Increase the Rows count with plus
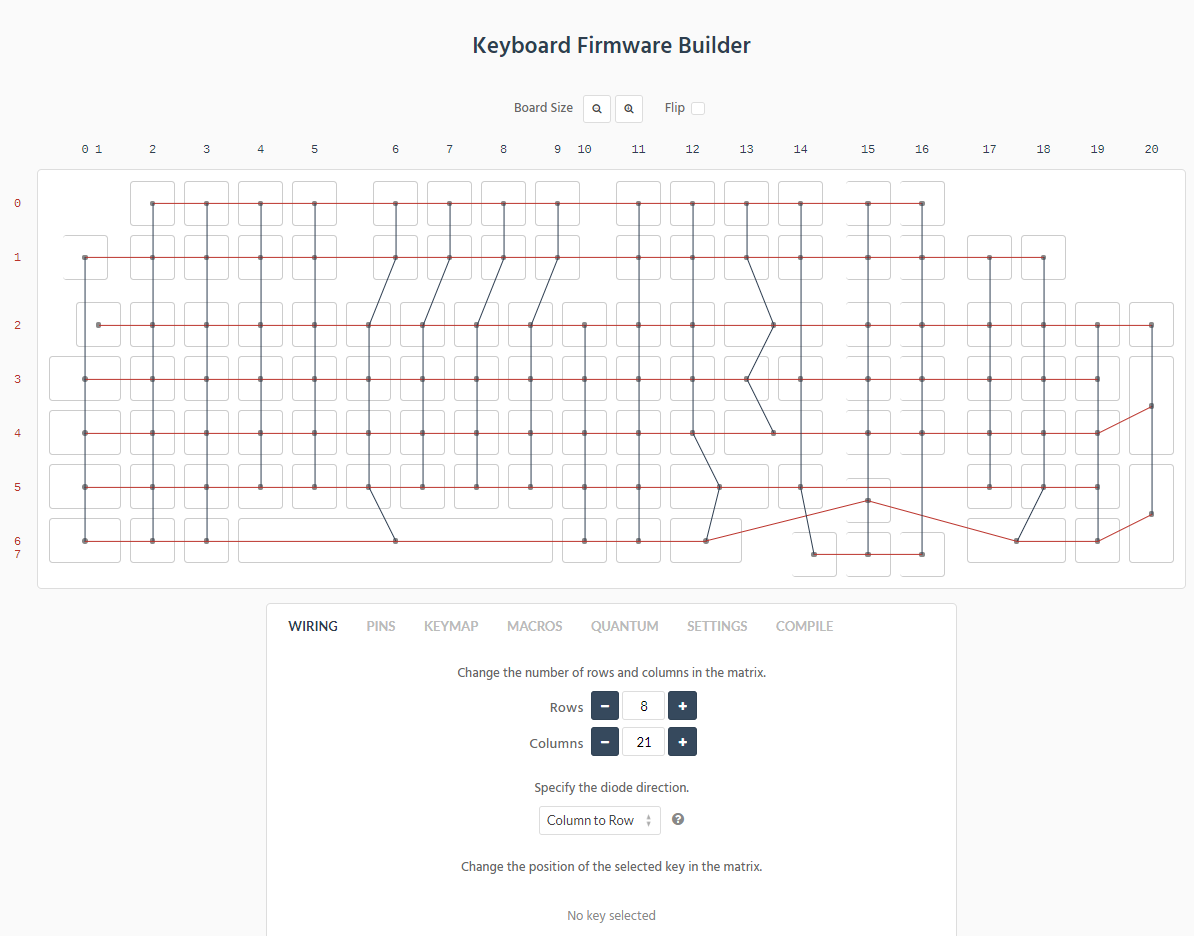 point(682,706)
